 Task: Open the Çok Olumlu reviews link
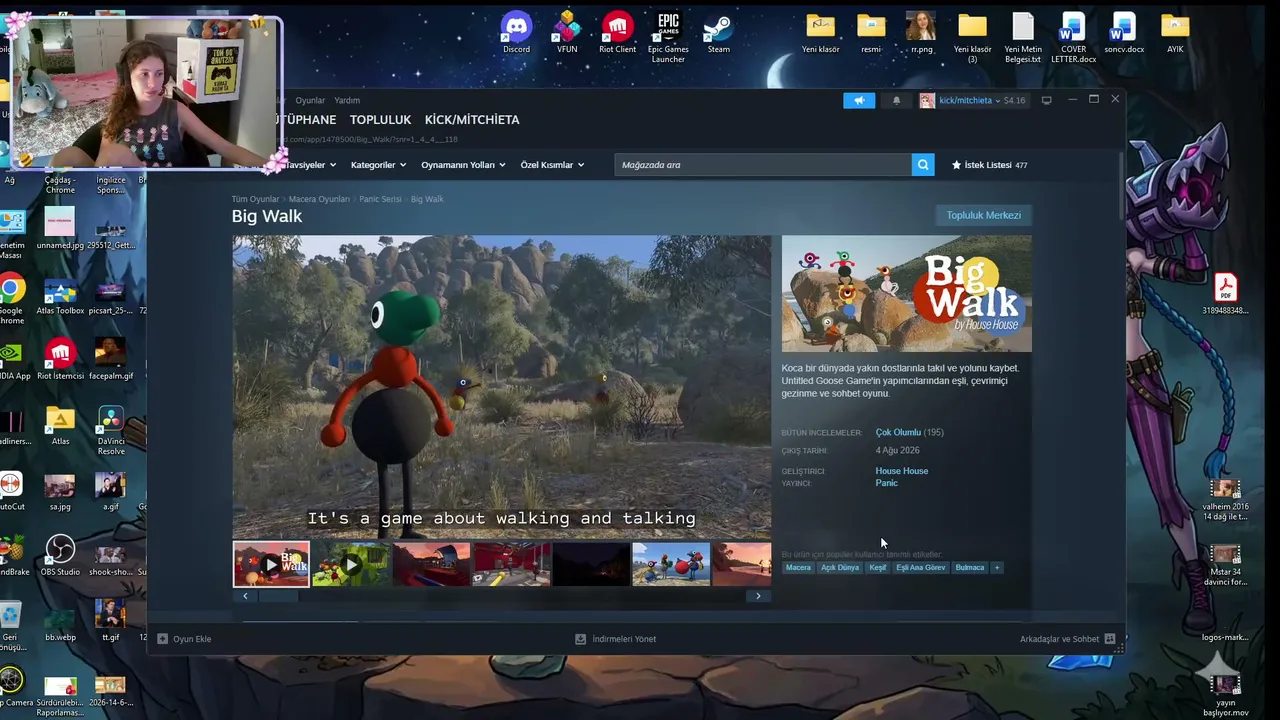[x=898, y=432]
